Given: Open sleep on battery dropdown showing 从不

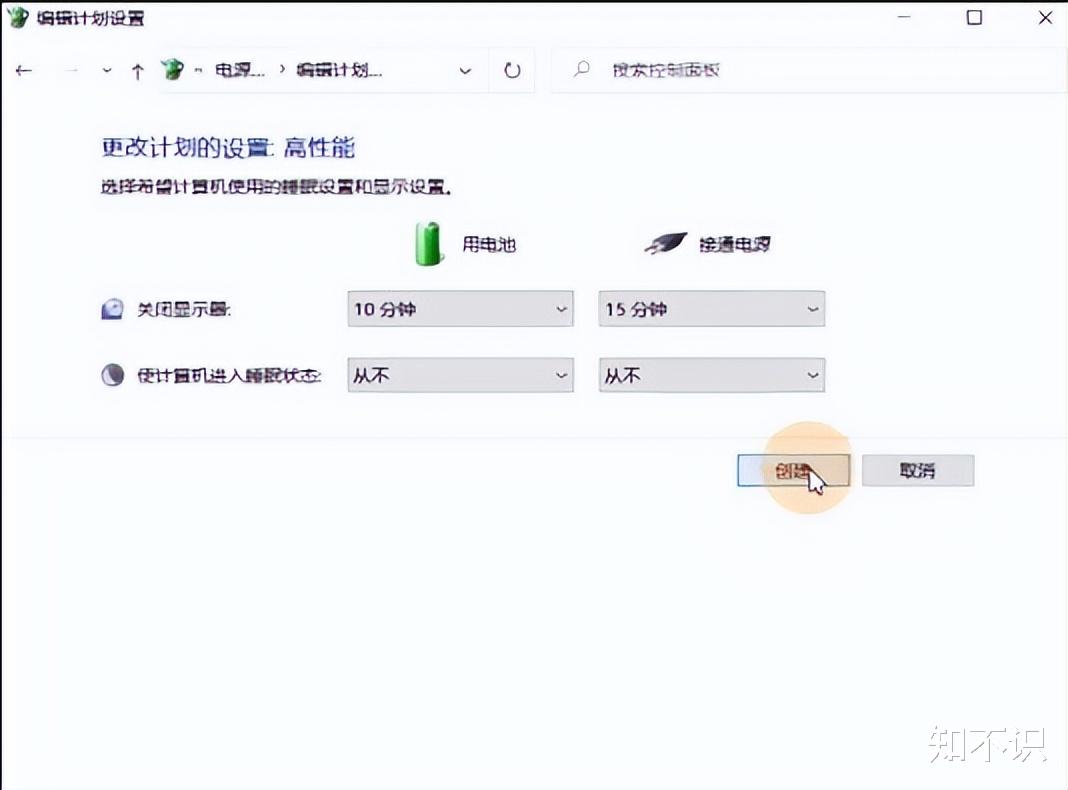Looking at the screenshot, I should pyautogui.click(x=460, y=375).
